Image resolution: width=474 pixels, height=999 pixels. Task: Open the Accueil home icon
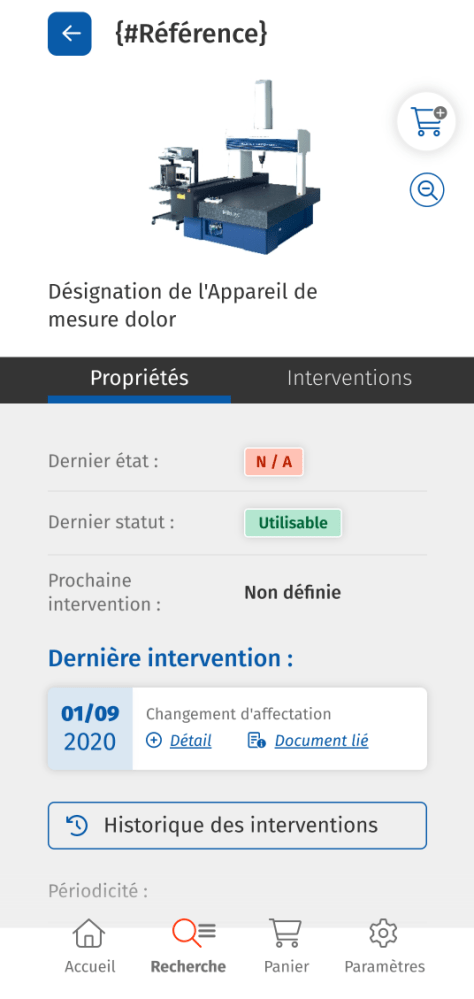point(90,933)
